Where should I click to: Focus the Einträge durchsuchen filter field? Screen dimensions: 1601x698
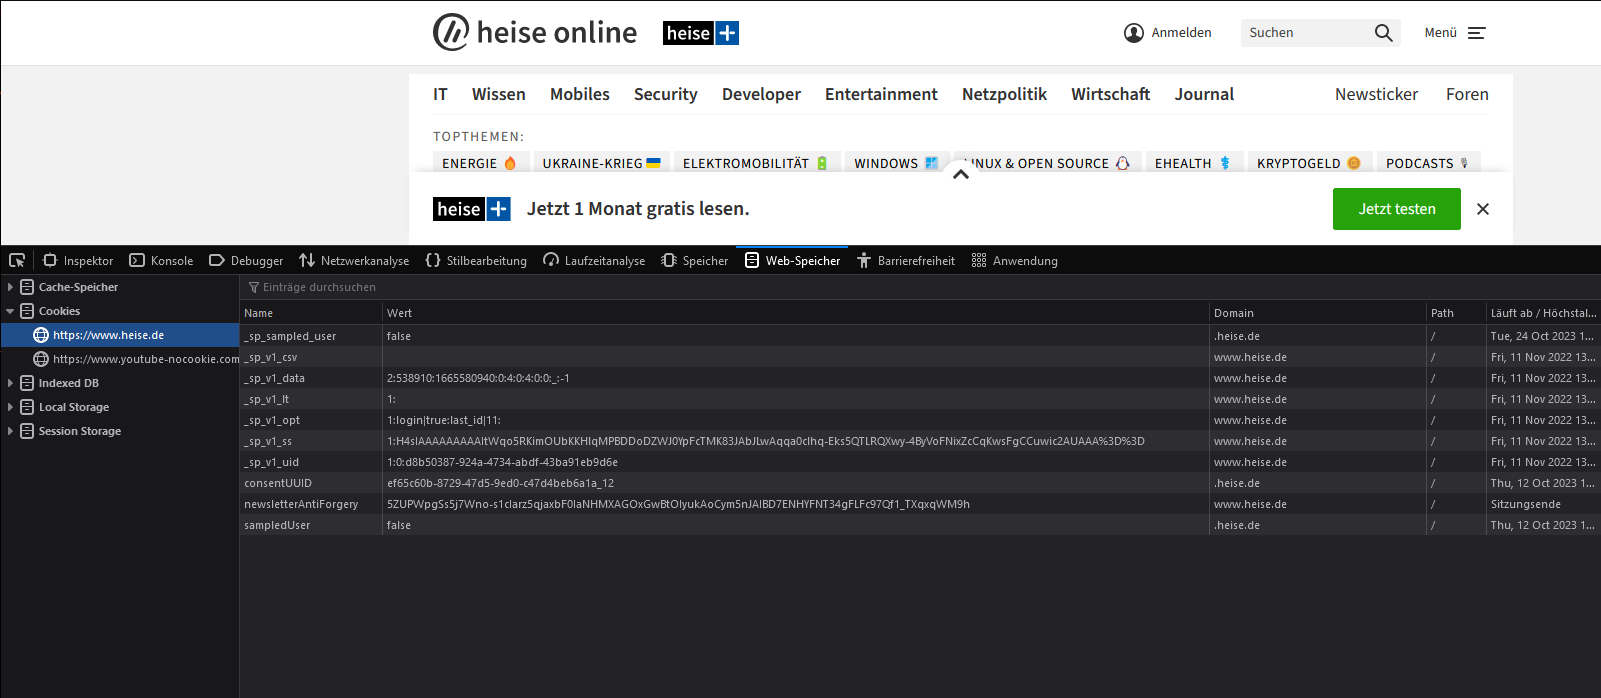pos(920,287)
